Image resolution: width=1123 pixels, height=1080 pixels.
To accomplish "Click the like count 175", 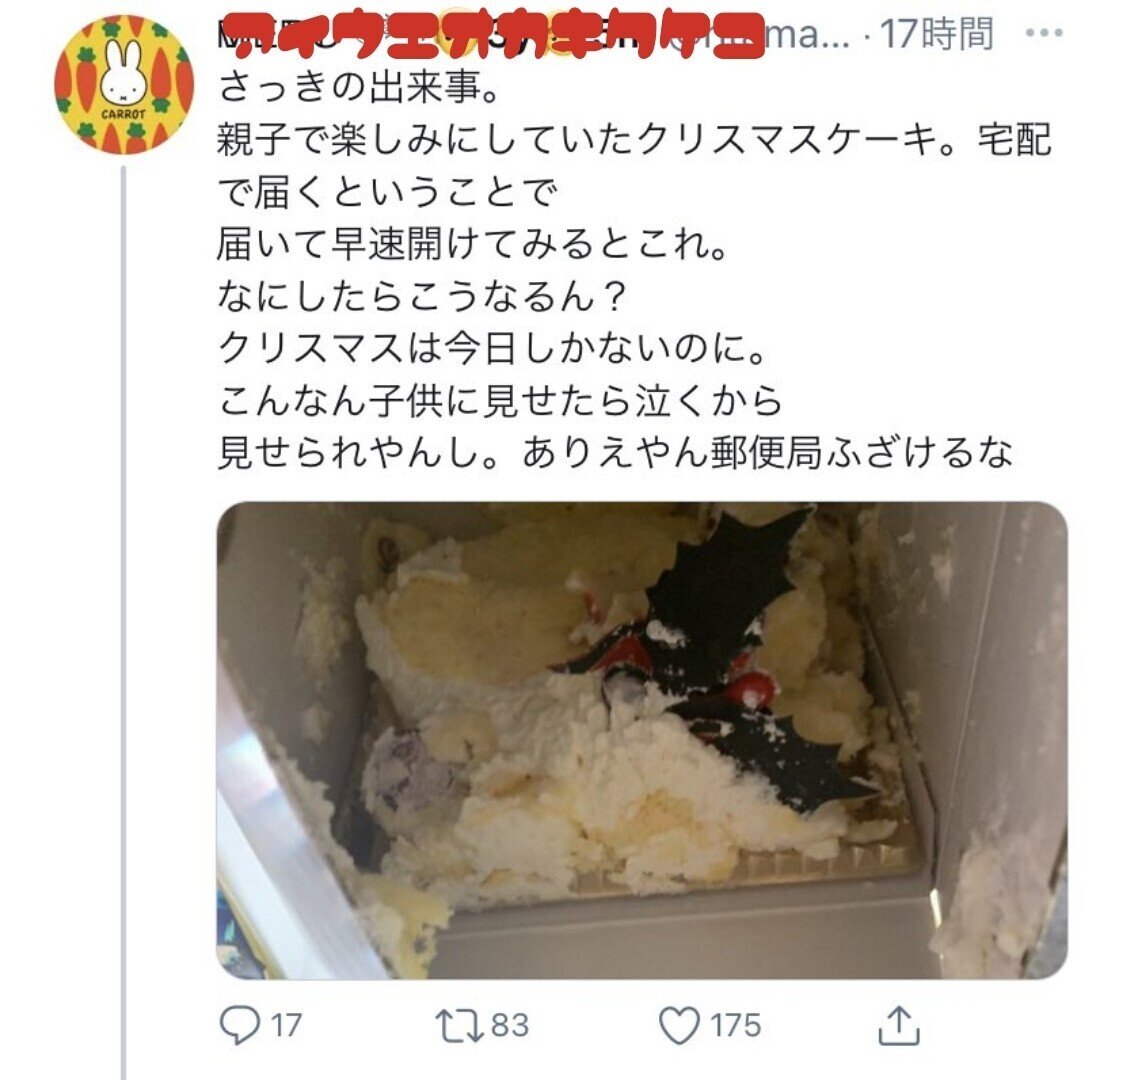I will tap(736, 1026).
